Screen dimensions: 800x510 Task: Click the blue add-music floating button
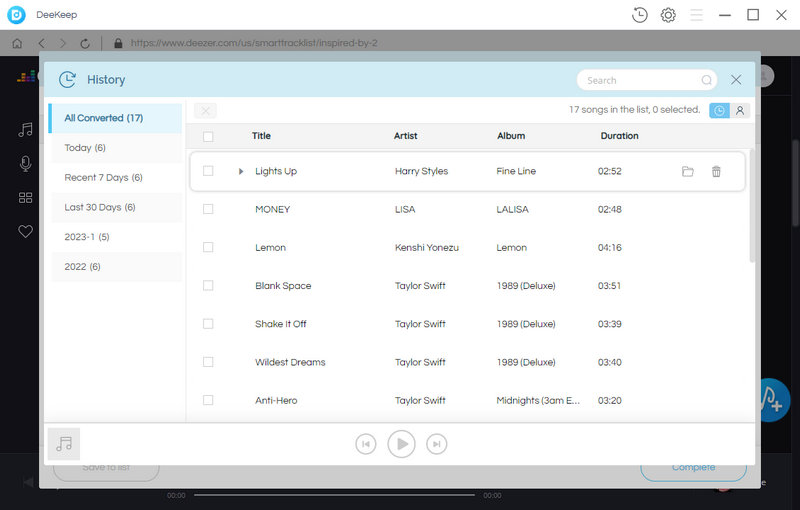point(774,400)
